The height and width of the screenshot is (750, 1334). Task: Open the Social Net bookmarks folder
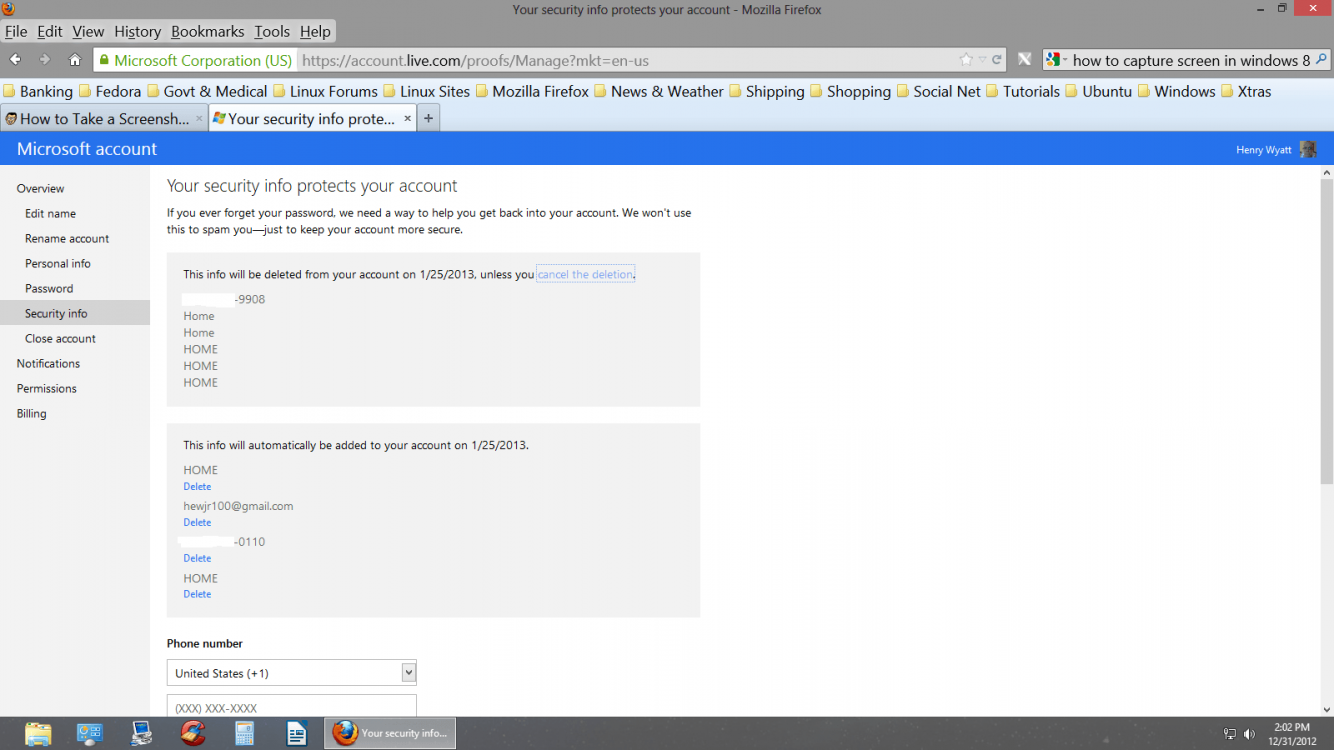tap(938, 91)
